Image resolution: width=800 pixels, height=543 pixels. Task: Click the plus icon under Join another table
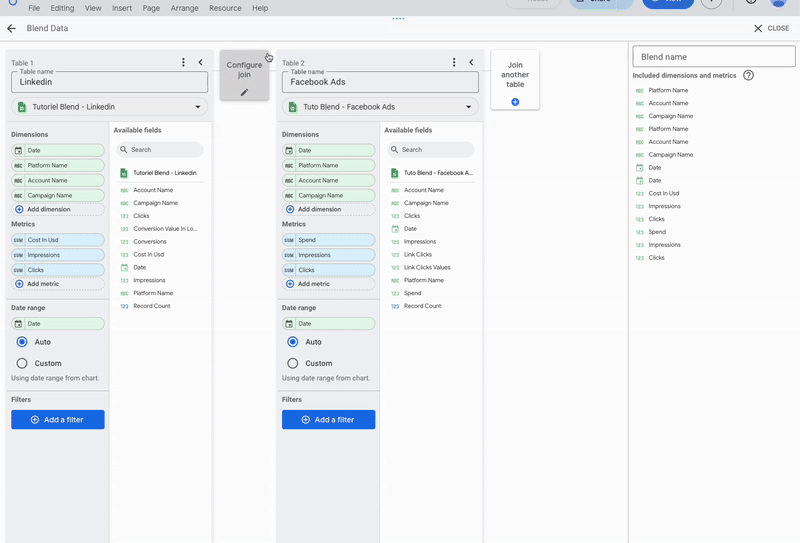515,102
